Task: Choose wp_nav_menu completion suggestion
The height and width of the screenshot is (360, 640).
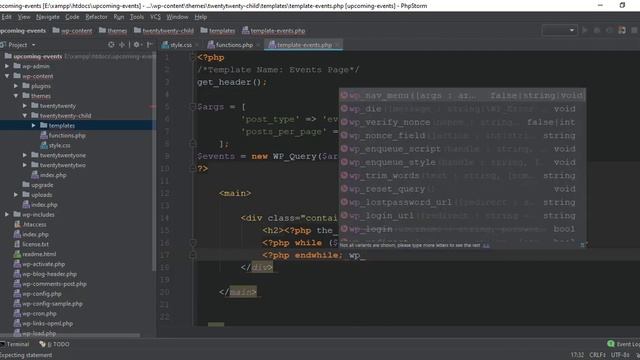Action: click(x=462, y=96)
